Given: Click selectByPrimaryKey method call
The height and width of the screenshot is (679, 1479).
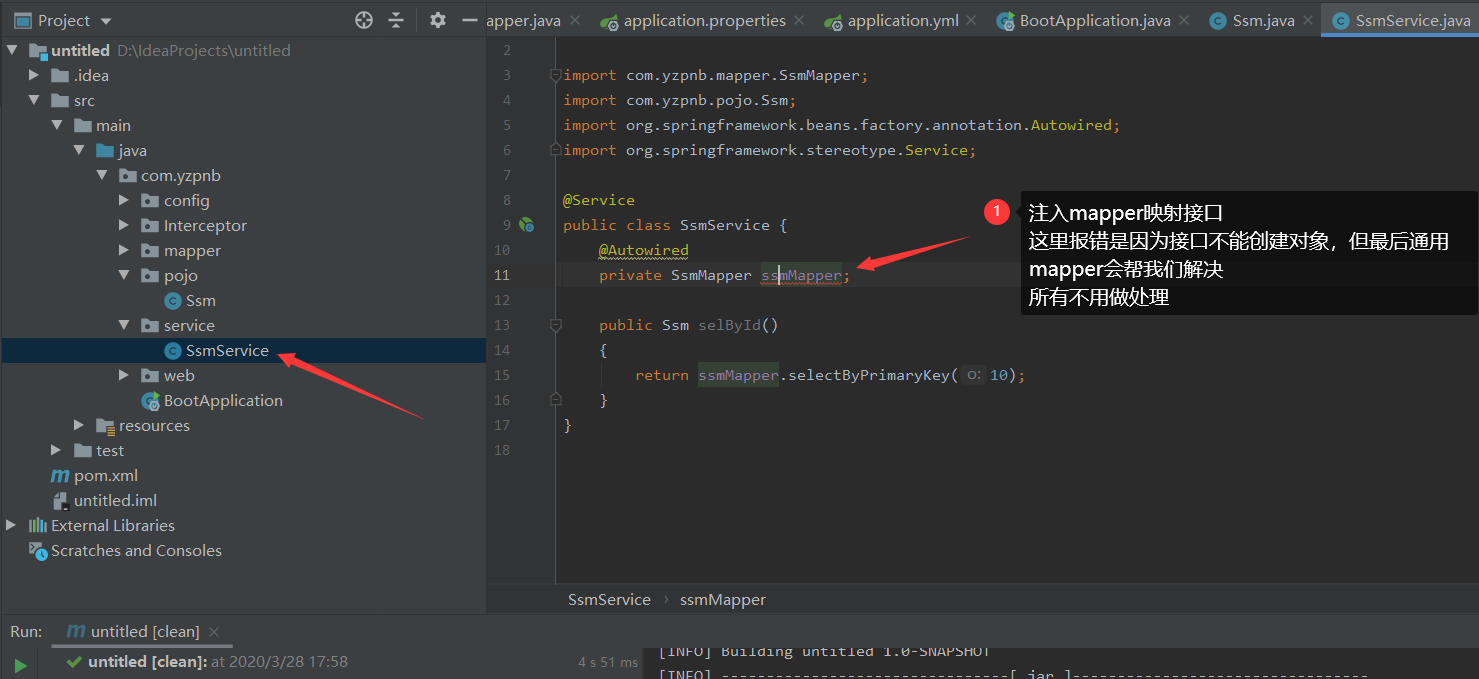Looking at the screenshot, I should click(x=868, y=375).
